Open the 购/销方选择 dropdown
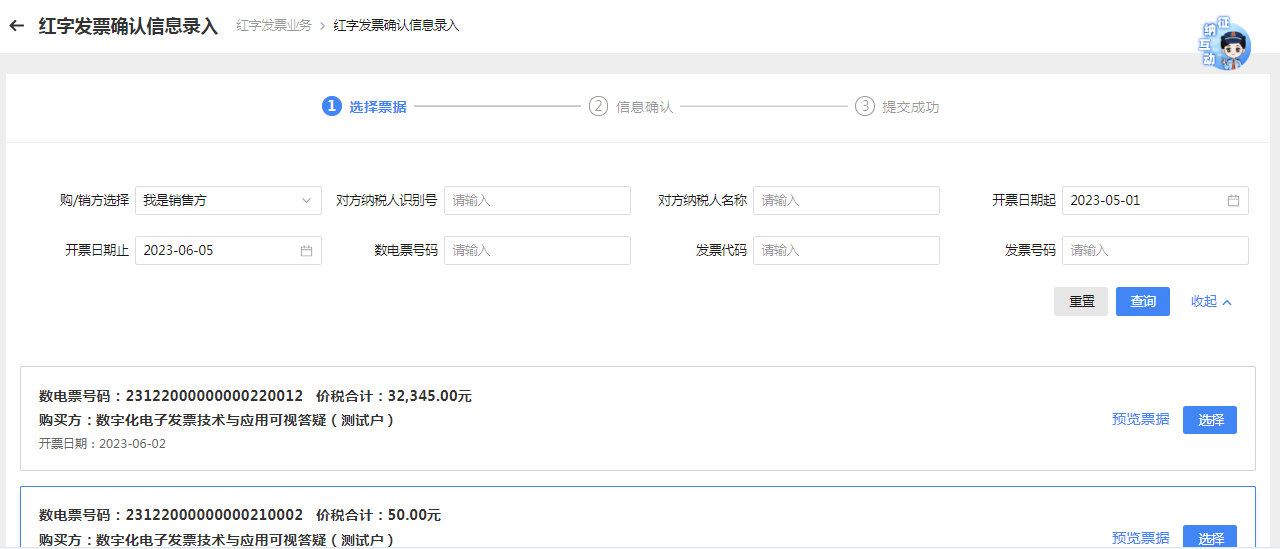This screenshot has width=1280, height=549. [228, 200]
